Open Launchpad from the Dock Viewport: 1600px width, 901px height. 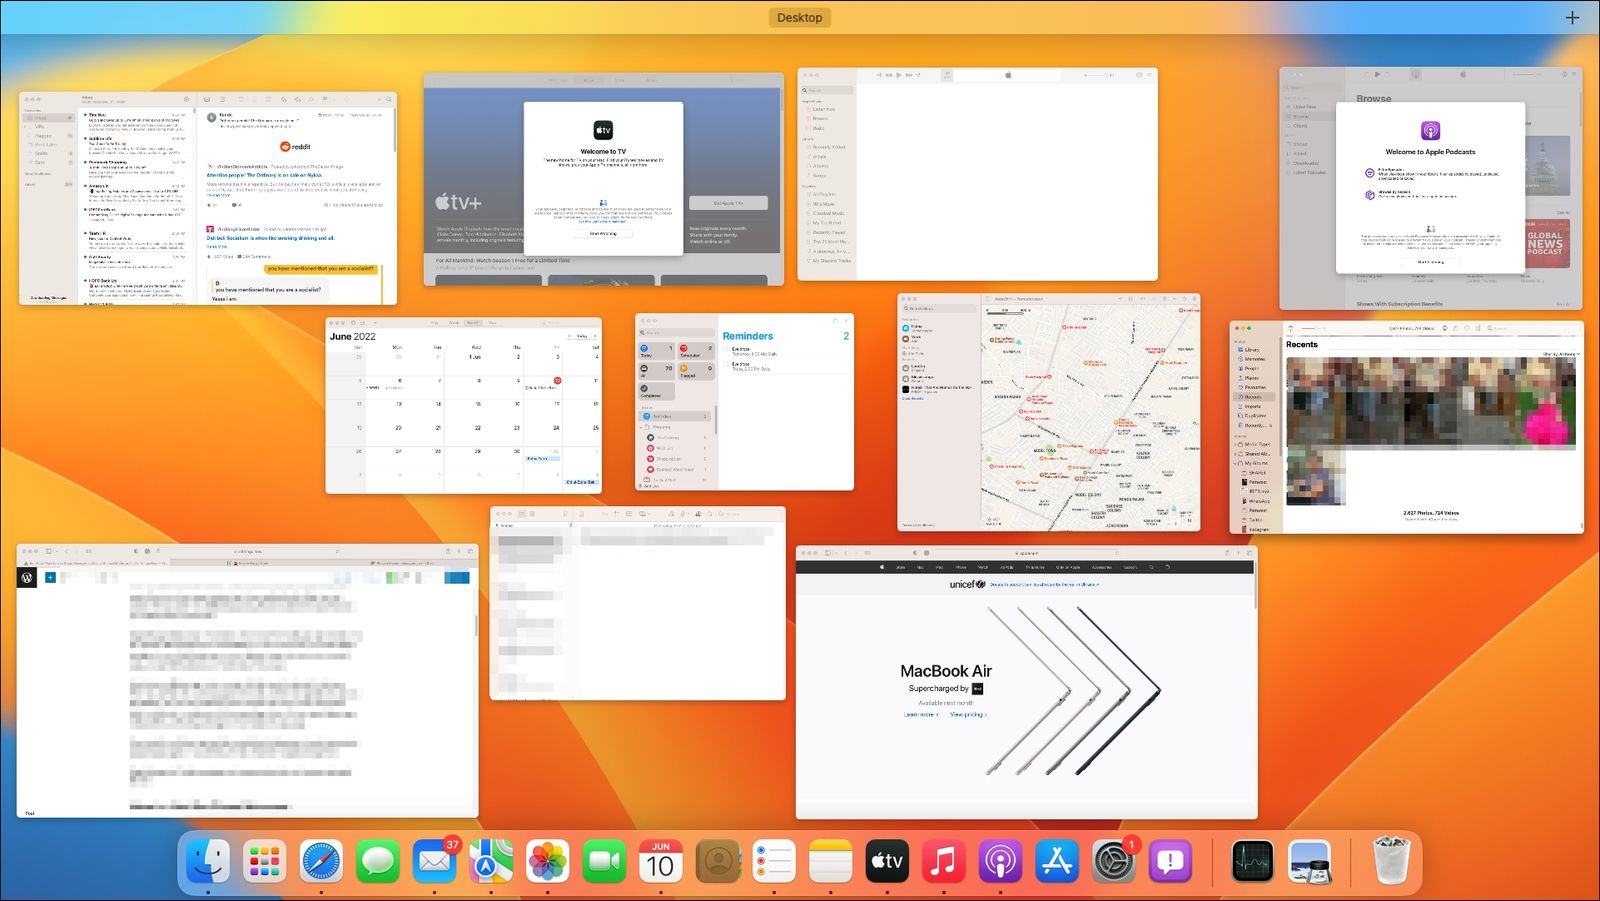(263, 860)
